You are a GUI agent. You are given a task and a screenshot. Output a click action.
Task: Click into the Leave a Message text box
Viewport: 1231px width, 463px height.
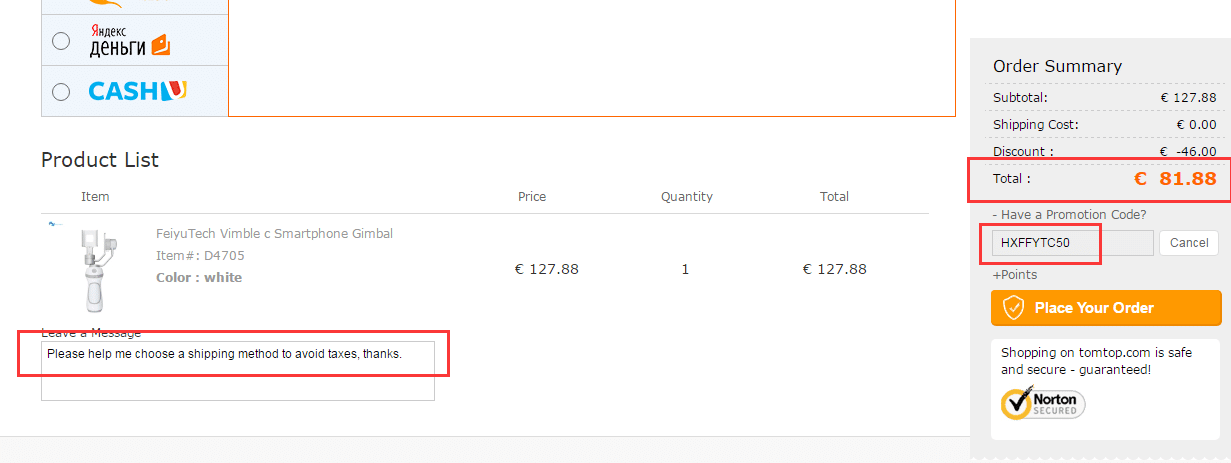tap(238, 371)
